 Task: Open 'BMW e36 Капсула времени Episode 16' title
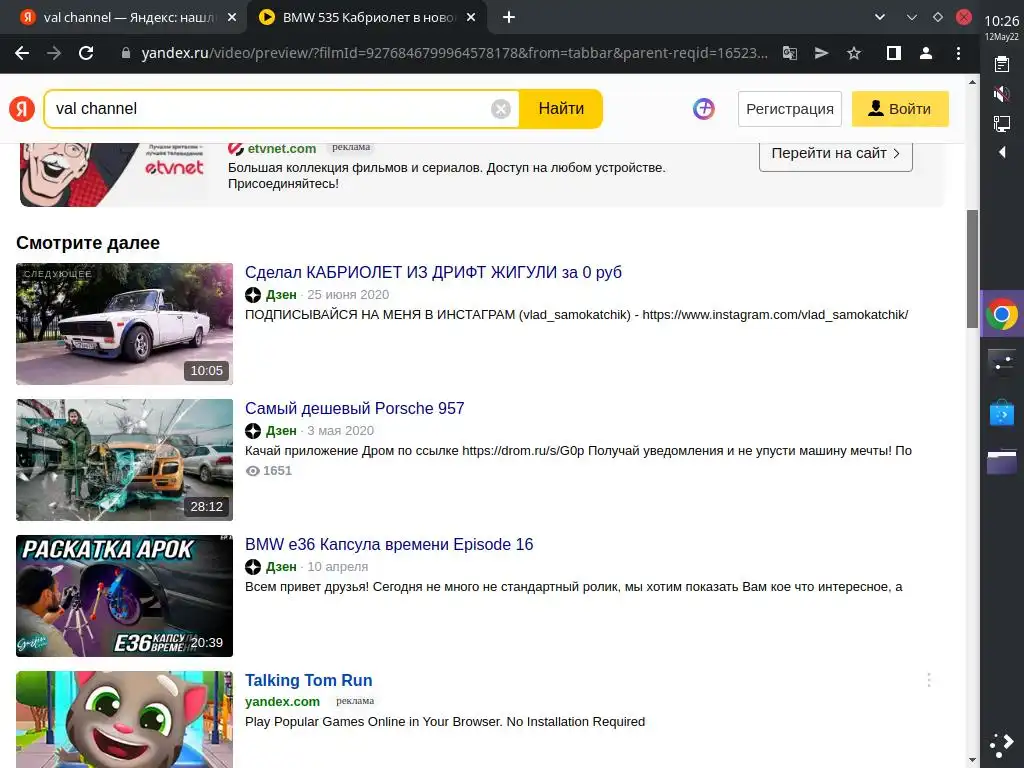[389, 544]
